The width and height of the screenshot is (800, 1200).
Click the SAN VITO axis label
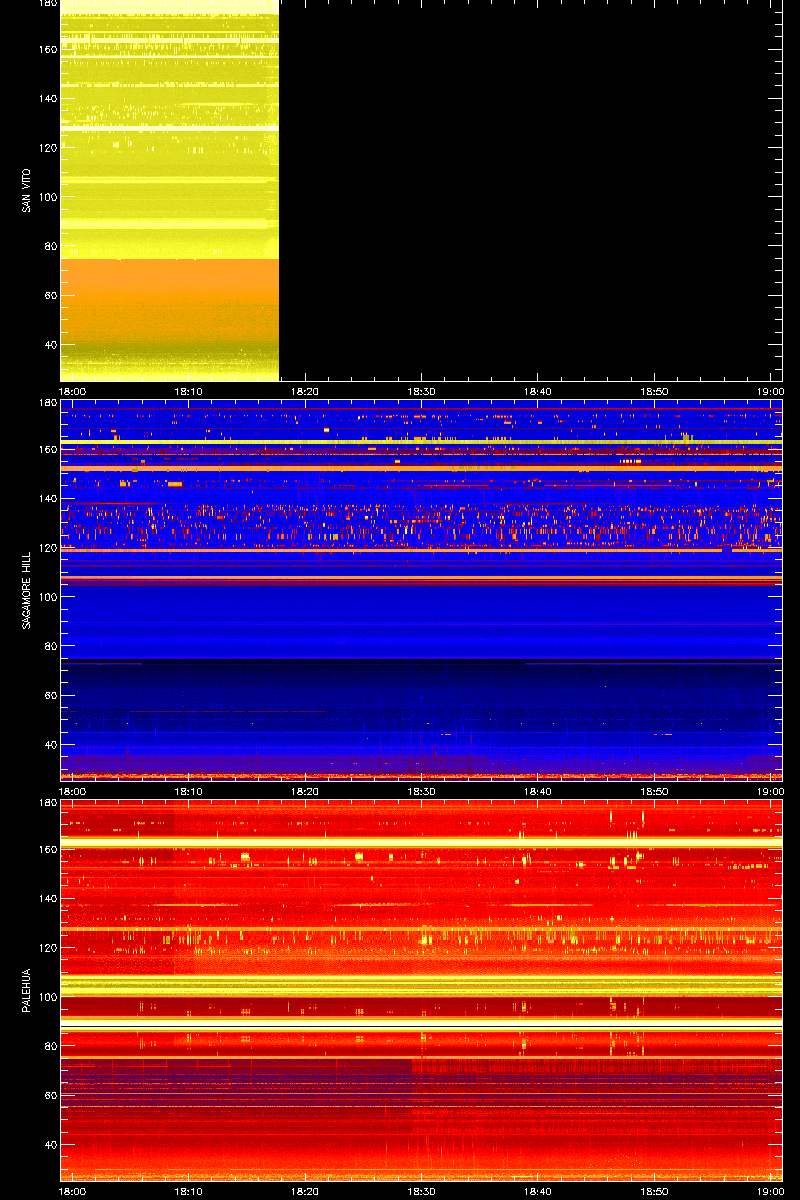(25, 190)
